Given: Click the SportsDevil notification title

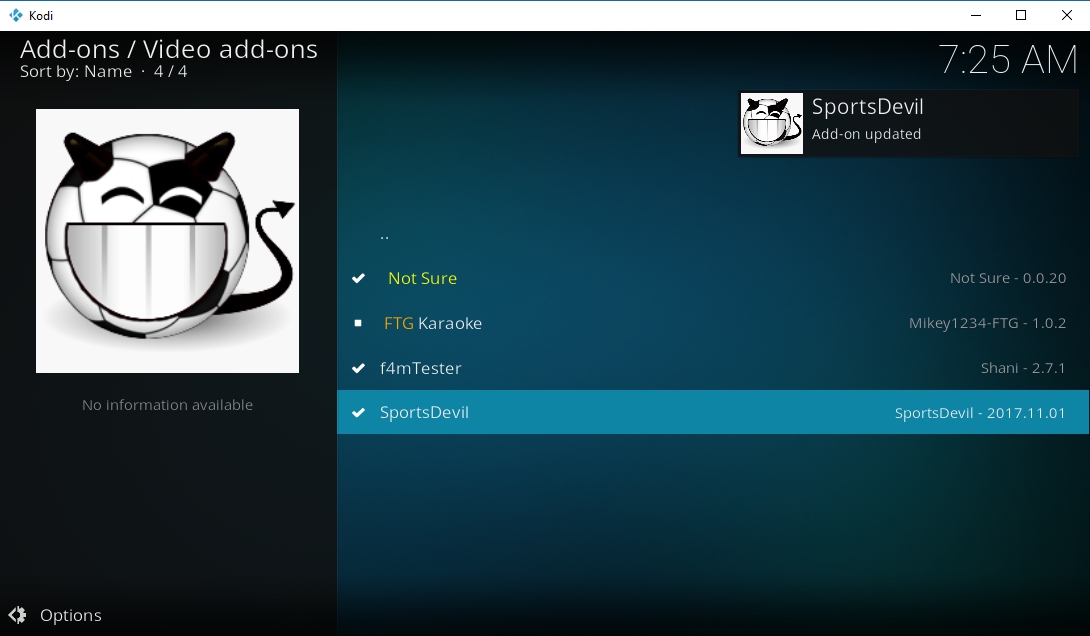Looking at the screenshot, I should coord(868,106).
